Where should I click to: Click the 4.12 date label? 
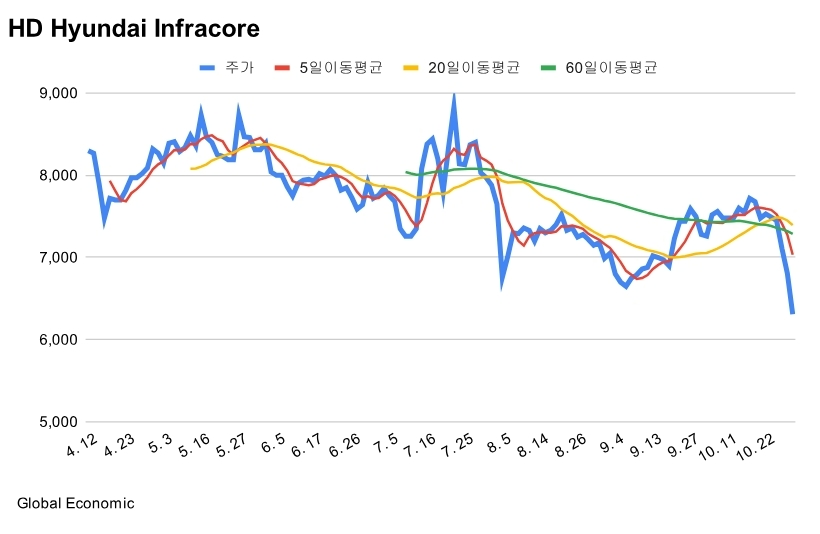point(82,445)
